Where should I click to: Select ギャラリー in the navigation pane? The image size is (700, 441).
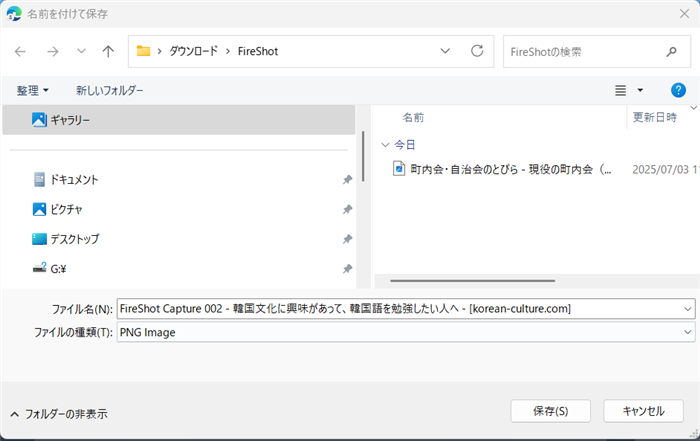(x=70, y=119)
